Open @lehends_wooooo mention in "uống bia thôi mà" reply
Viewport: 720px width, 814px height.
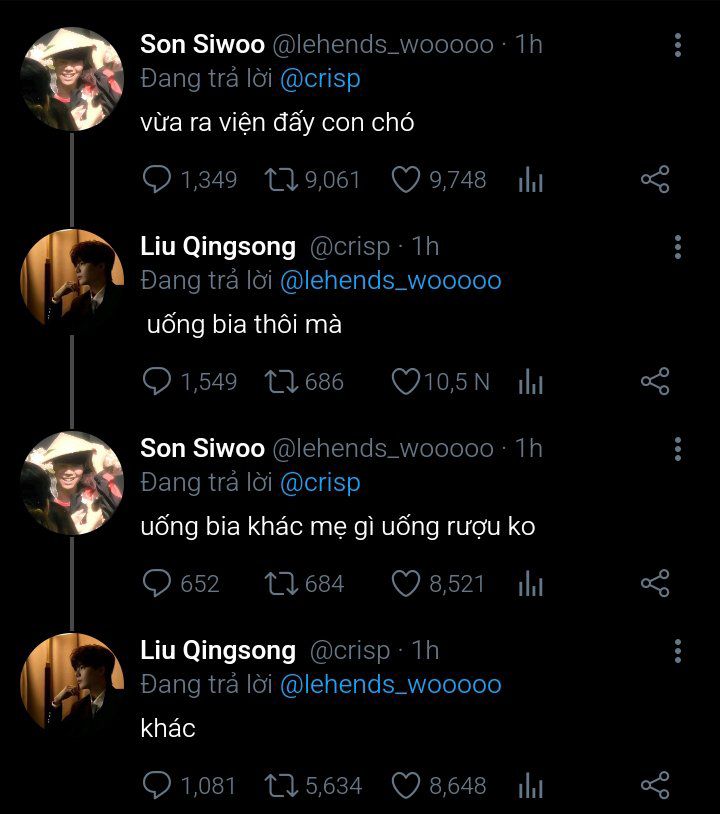coord(391,281)
